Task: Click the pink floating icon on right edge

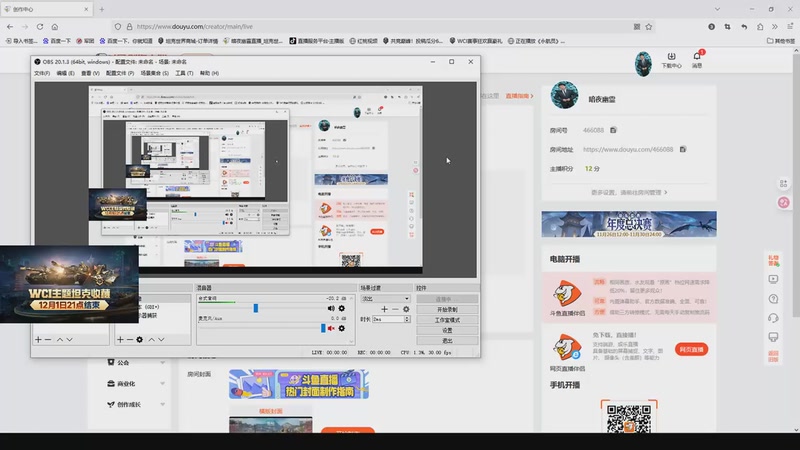Action: [783, 203]
